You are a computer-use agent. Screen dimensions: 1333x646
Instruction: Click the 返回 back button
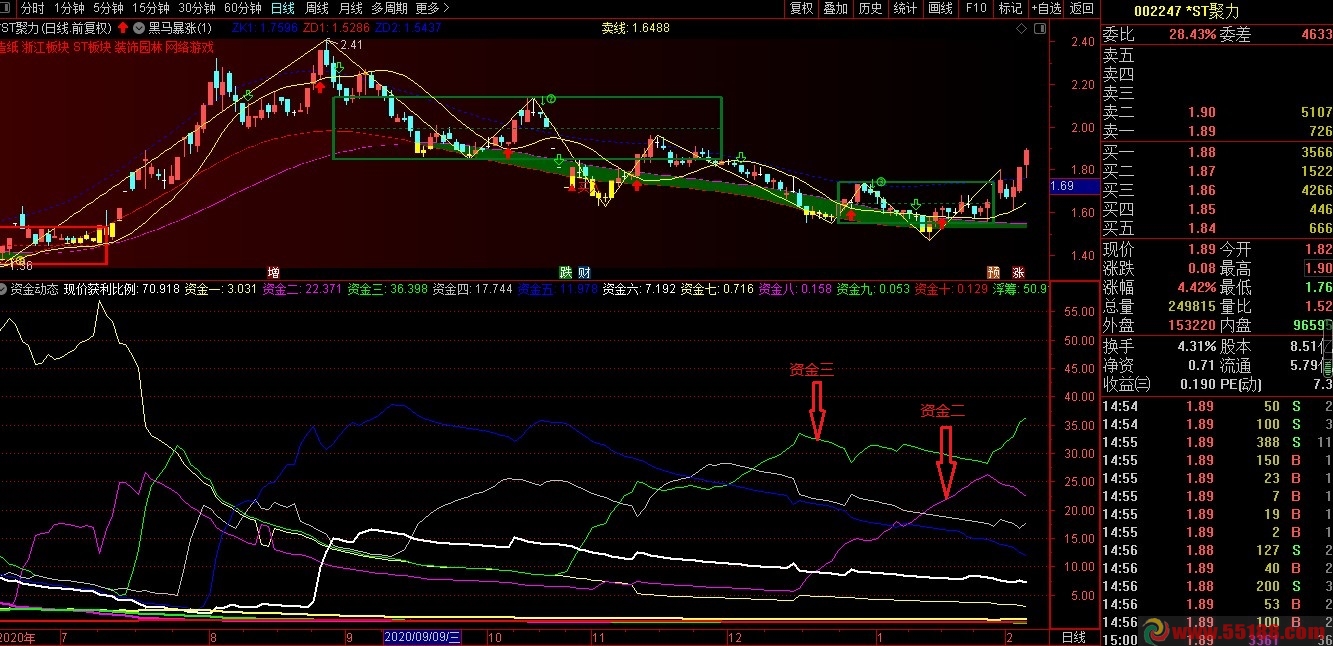point(1082,8)
